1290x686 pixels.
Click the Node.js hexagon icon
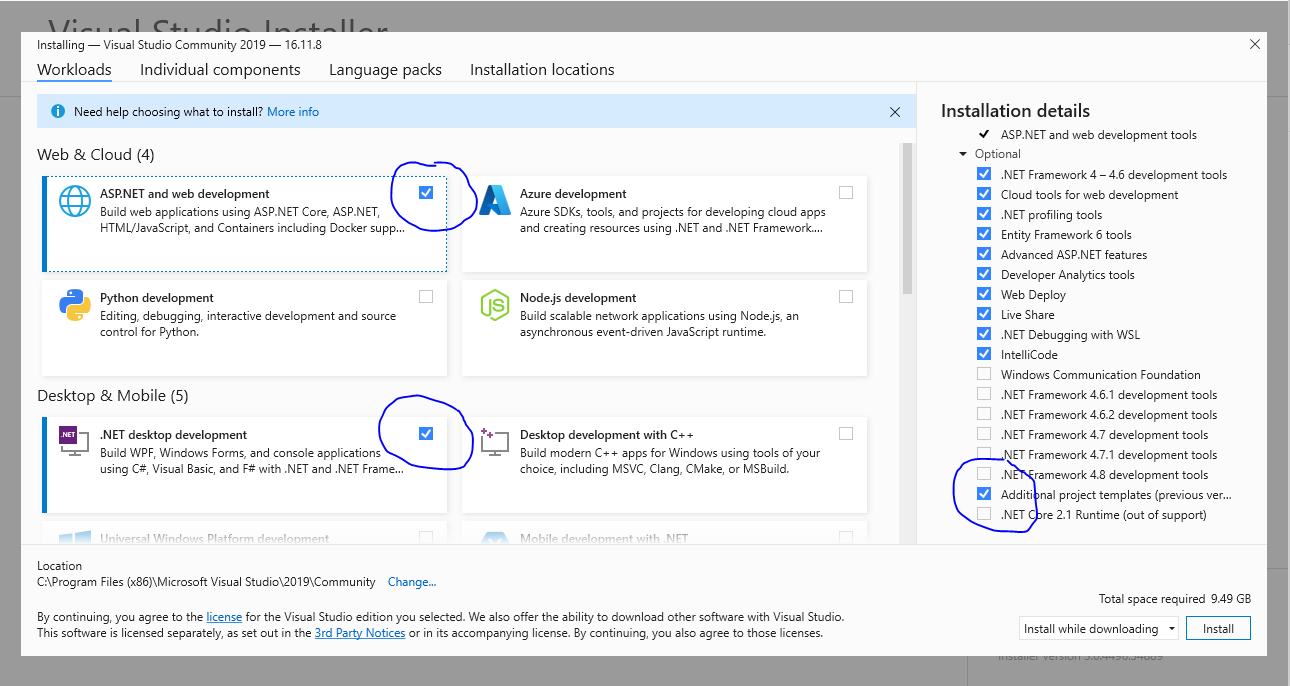(x=495, y=305)
